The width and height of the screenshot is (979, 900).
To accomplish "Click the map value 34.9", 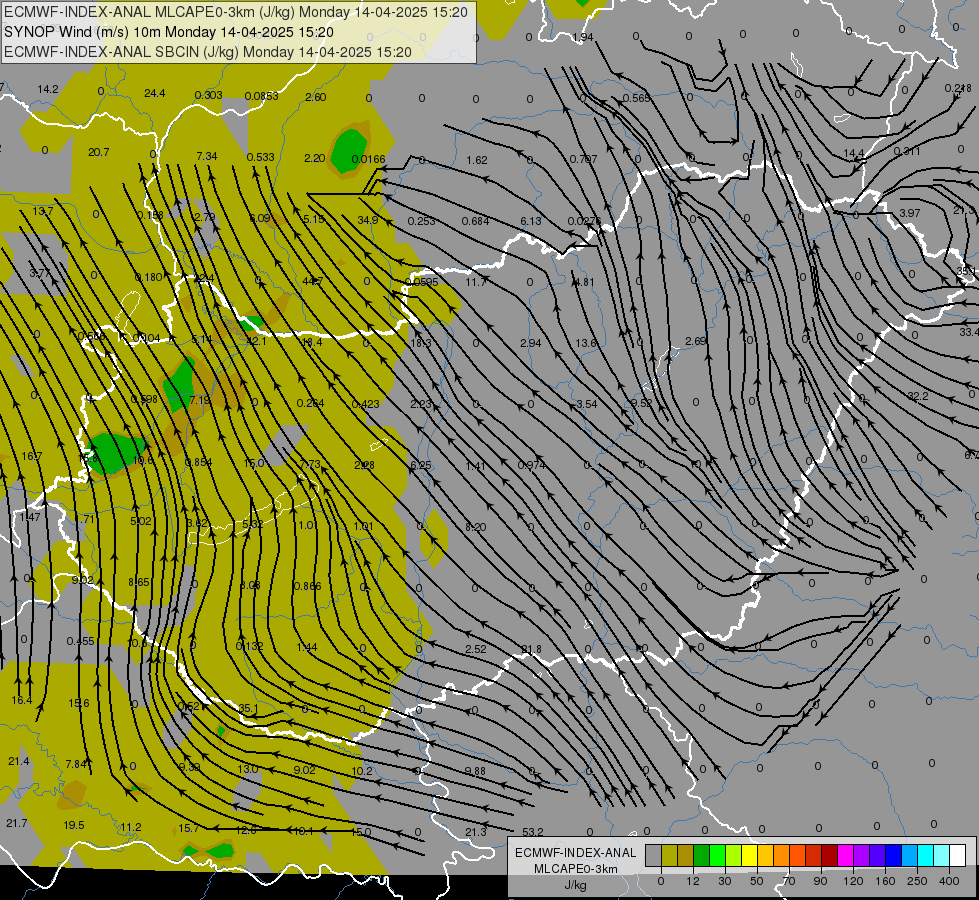I will (368, 220).
